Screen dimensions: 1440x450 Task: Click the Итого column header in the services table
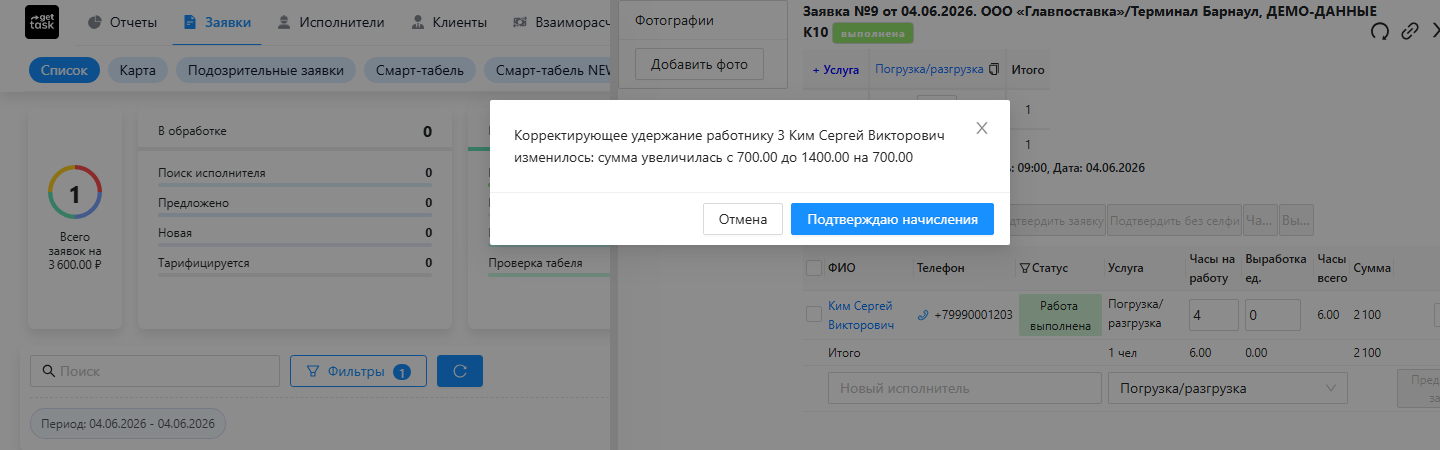(x=1028, y=70)
